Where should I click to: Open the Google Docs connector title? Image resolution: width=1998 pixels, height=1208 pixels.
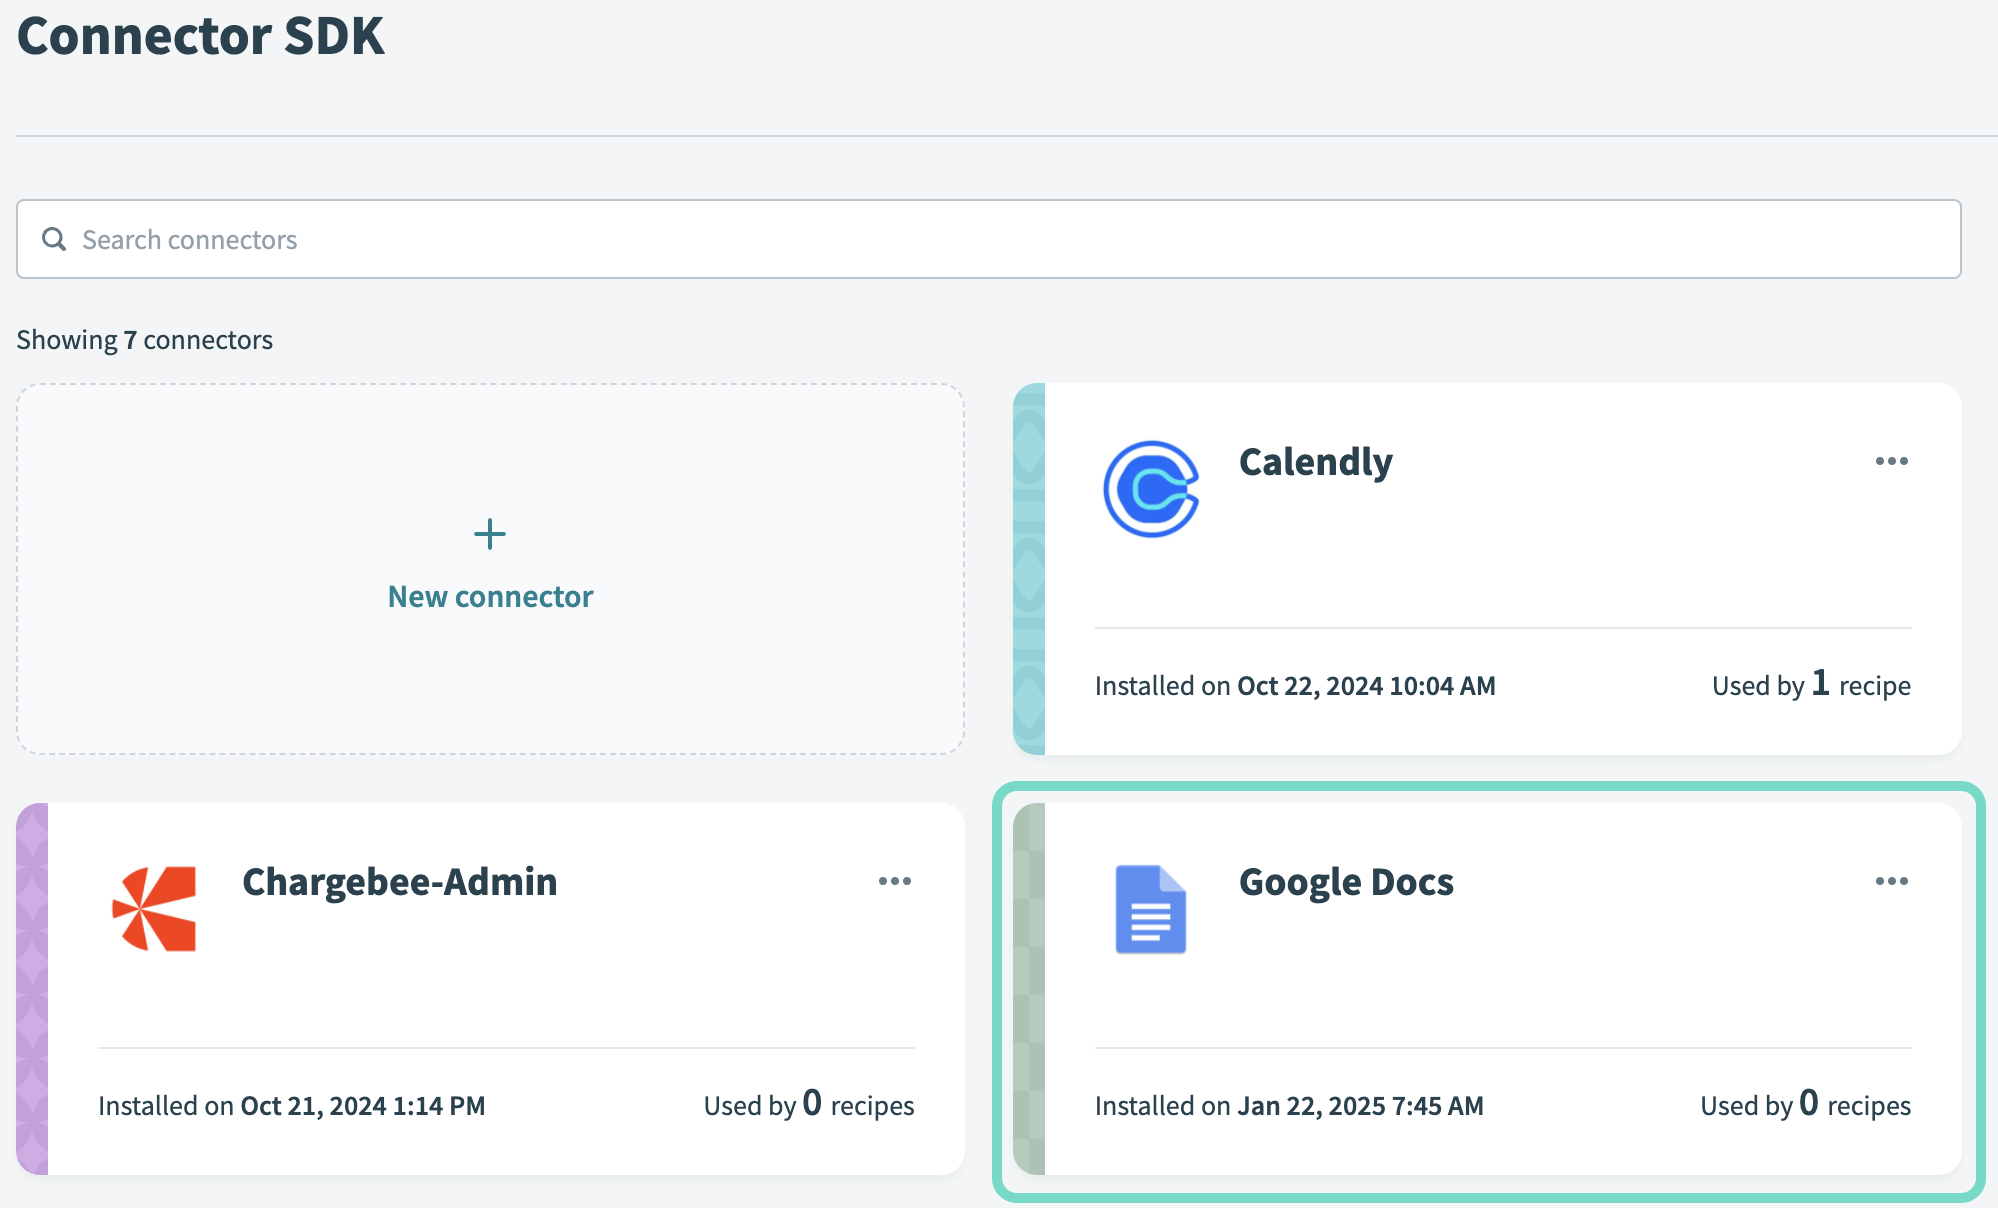point(1346,882)
